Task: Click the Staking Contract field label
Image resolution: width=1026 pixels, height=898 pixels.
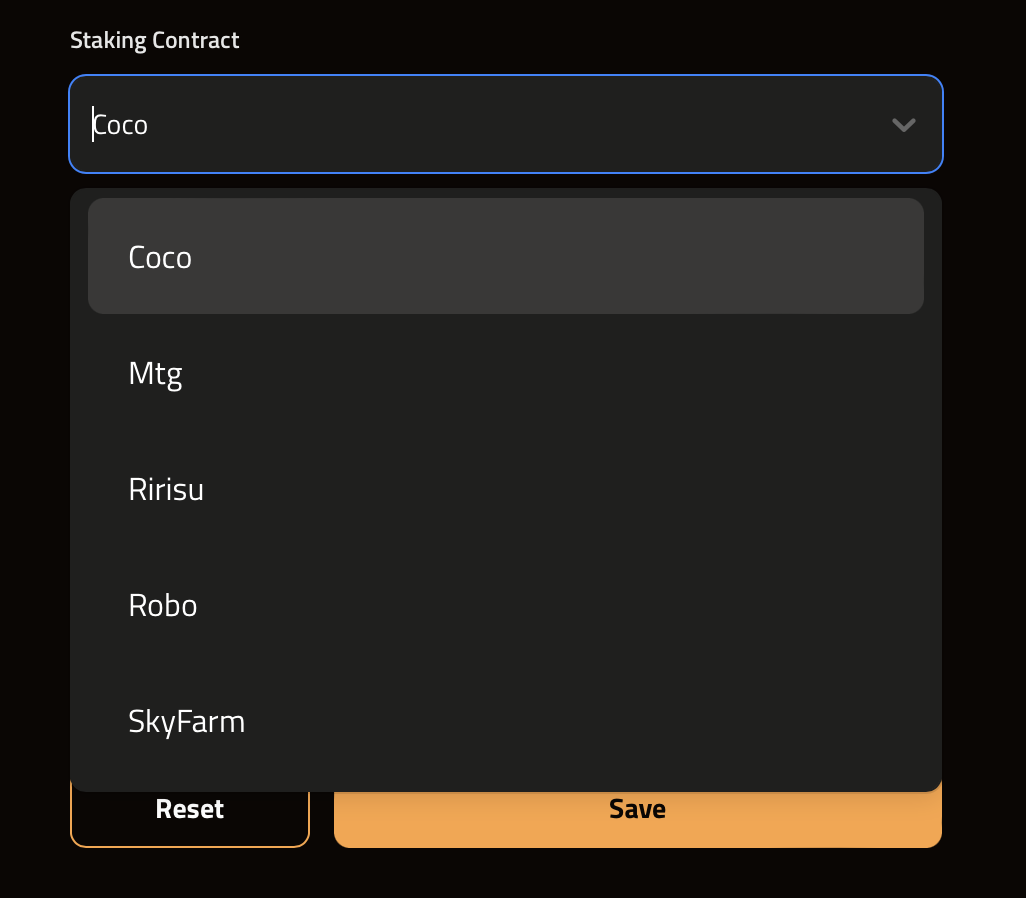Action: pos(155,41)
